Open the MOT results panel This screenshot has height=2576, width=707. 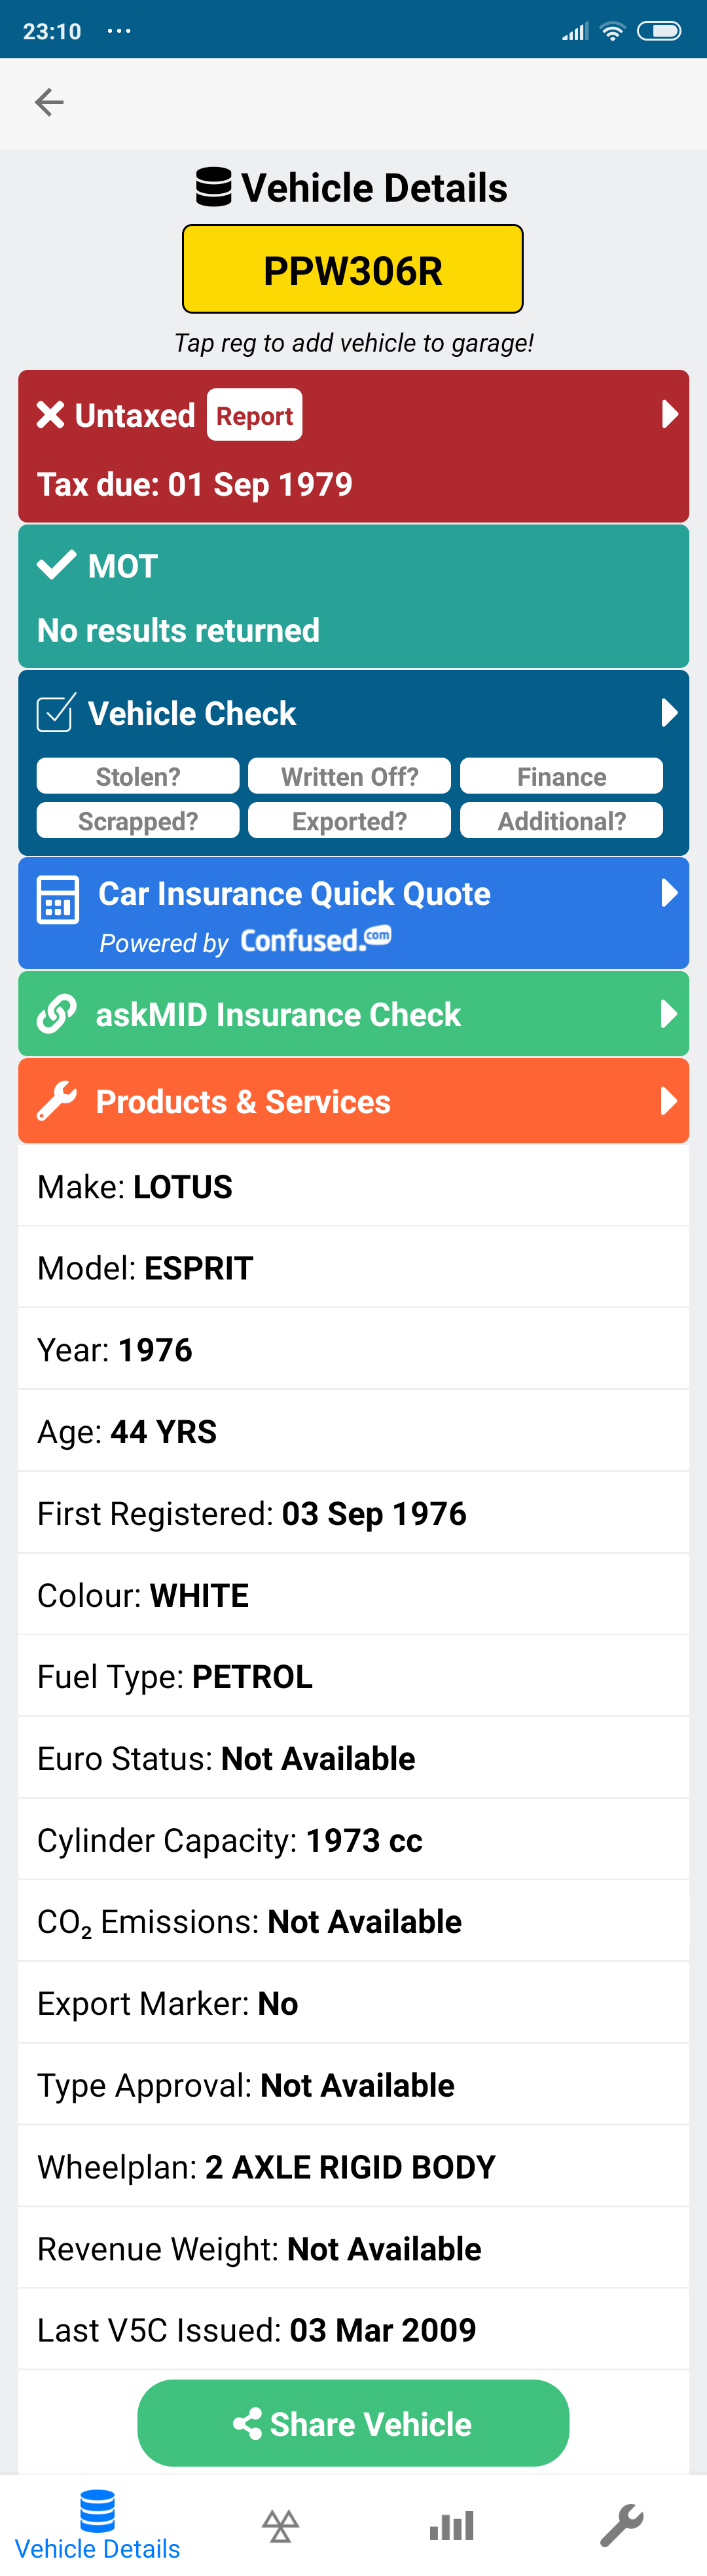point(353,597)
